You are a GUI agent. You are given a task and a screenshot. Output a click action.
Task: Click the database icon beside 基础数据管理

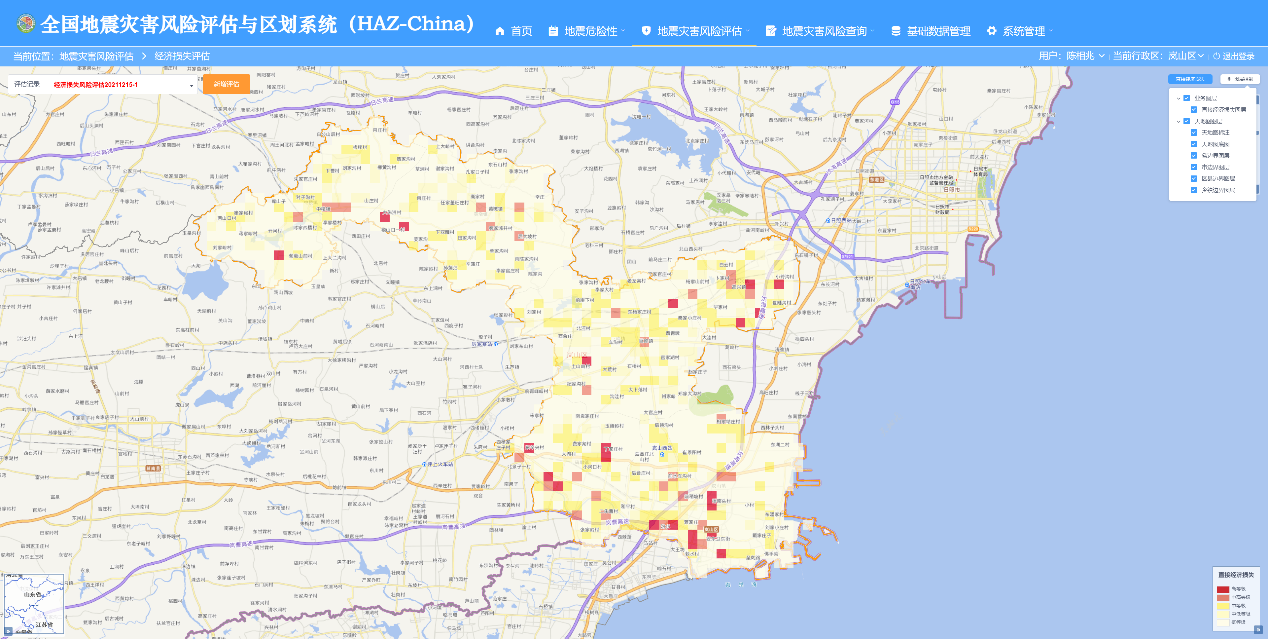895,31
